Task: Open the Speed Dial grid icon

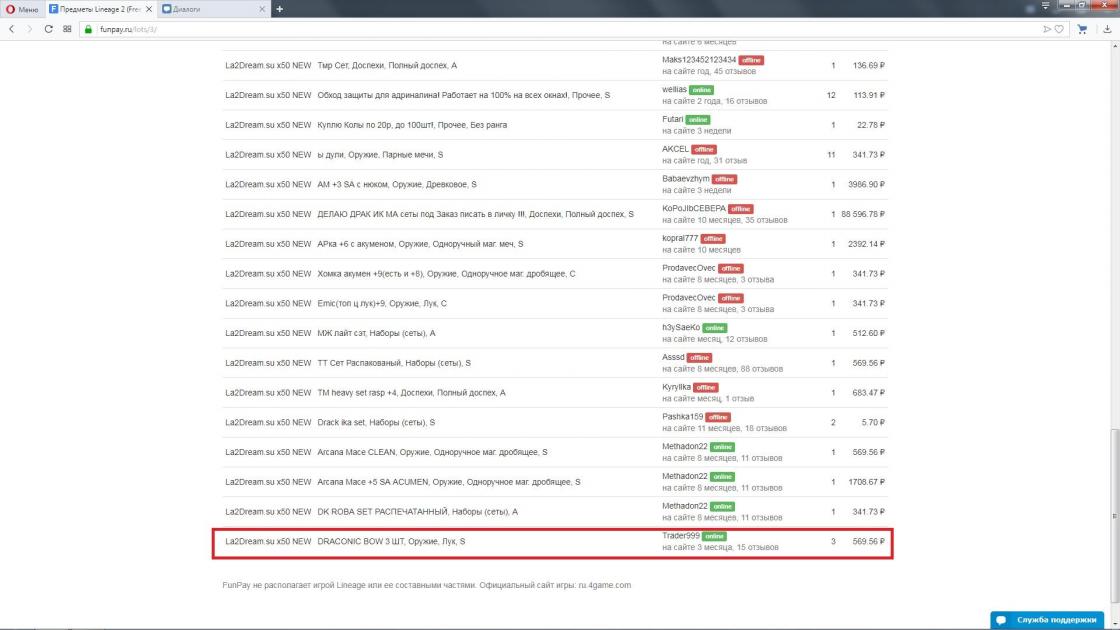Action: (x=67, y=29)
